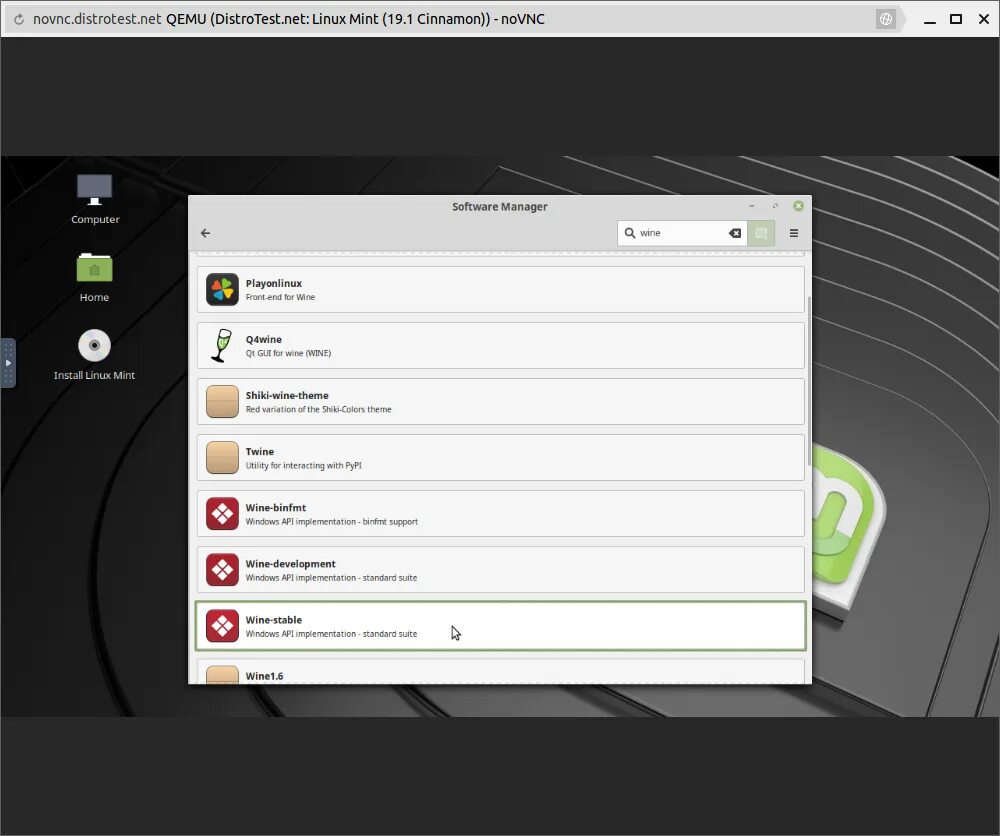Expand the noVNC side control panel handle
The width and height of the screenshot is (1000, 836).
8,363
